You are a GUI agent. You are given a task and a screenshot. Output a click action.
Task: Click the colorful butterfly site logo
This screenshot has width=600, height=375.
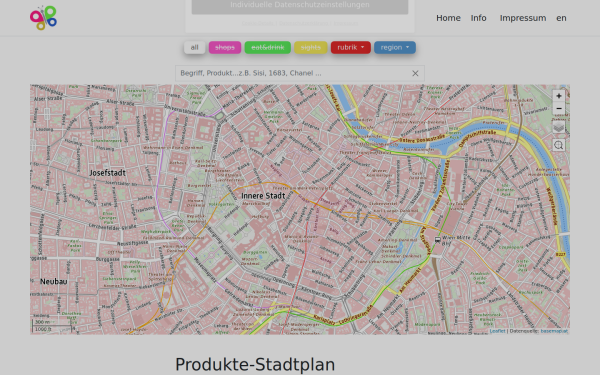tap(43, 18)
